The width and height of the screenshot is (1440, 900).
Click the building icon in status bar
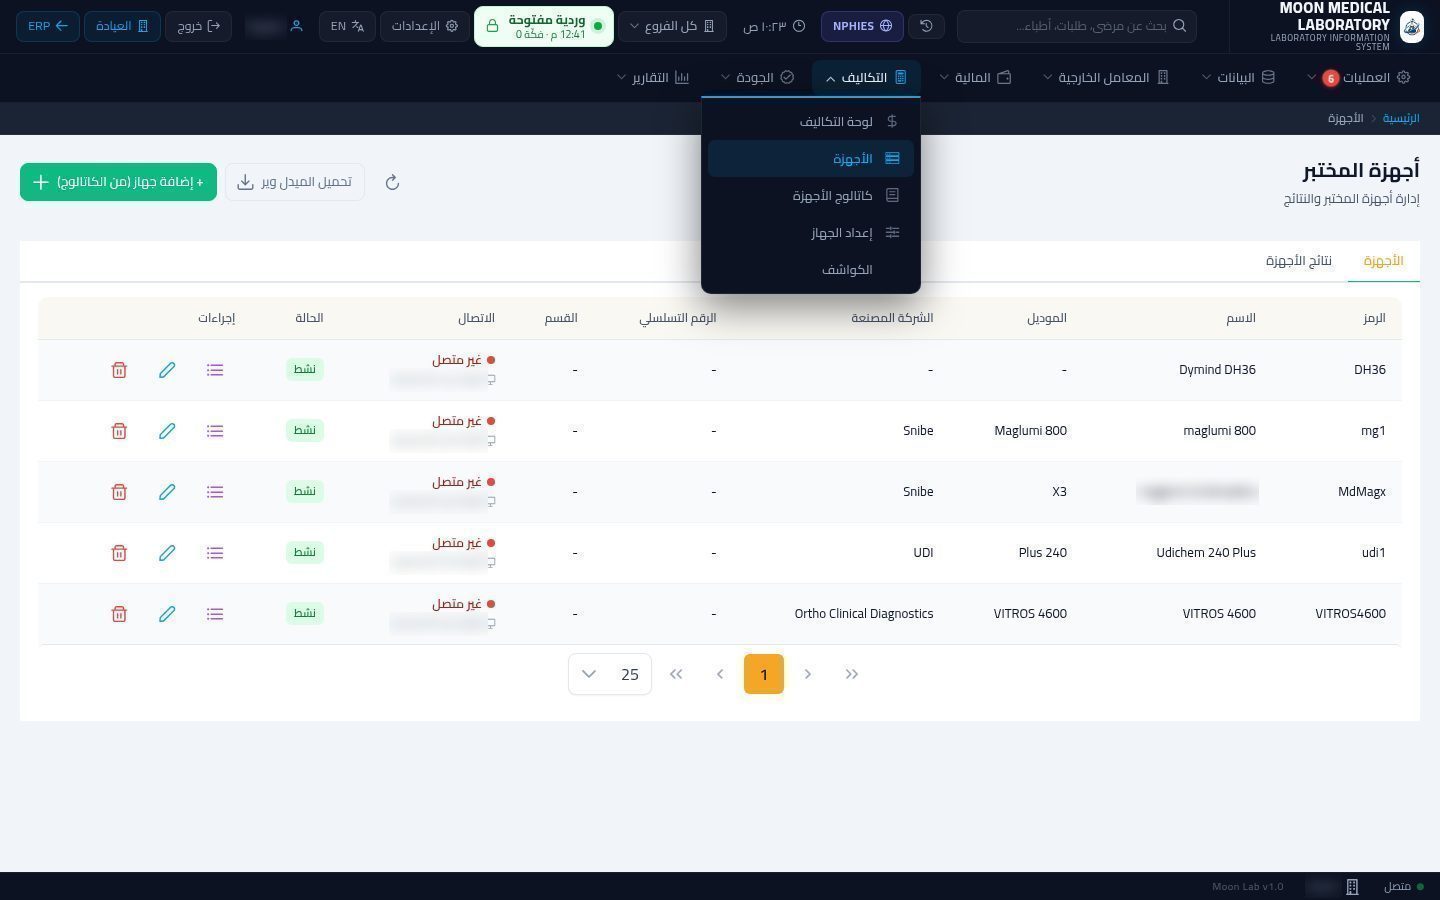[1352, 887]
